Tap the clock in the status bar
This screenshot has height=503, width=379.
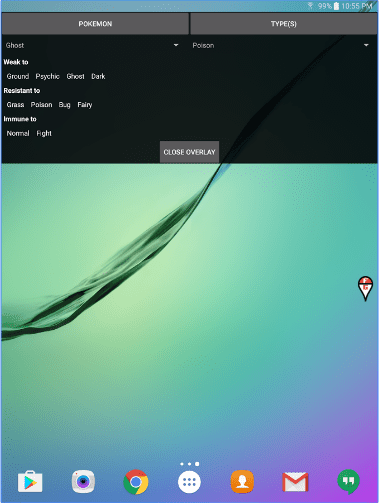tap(357, 6)
